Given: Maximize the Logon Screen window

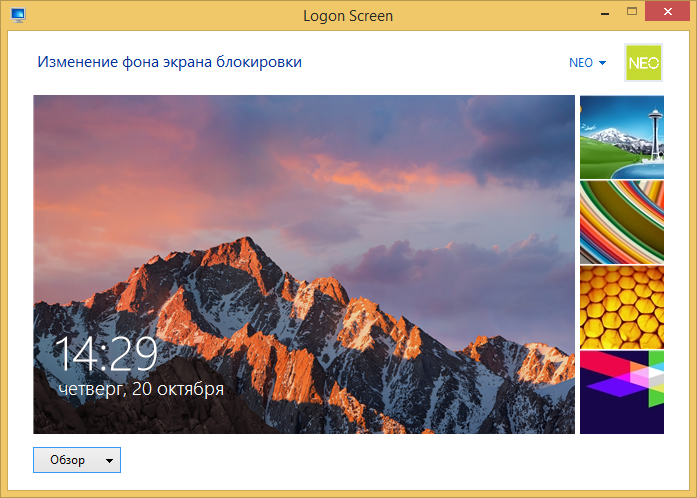Looking at the screenshot, I should pos(632,12).
